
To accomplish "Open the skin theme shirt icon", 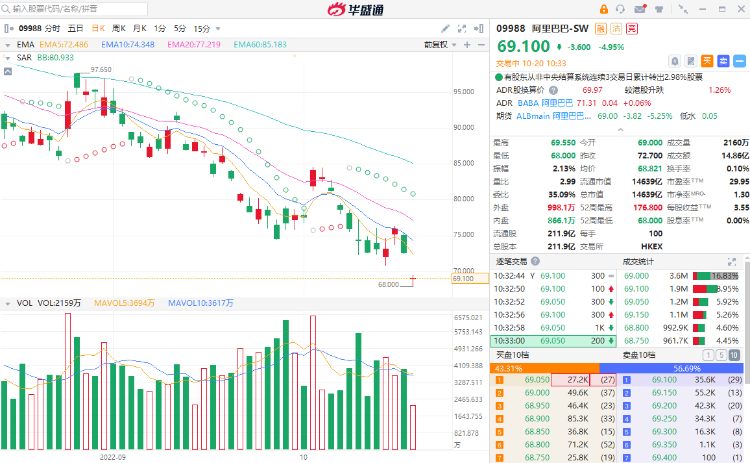I will [659, 9].
